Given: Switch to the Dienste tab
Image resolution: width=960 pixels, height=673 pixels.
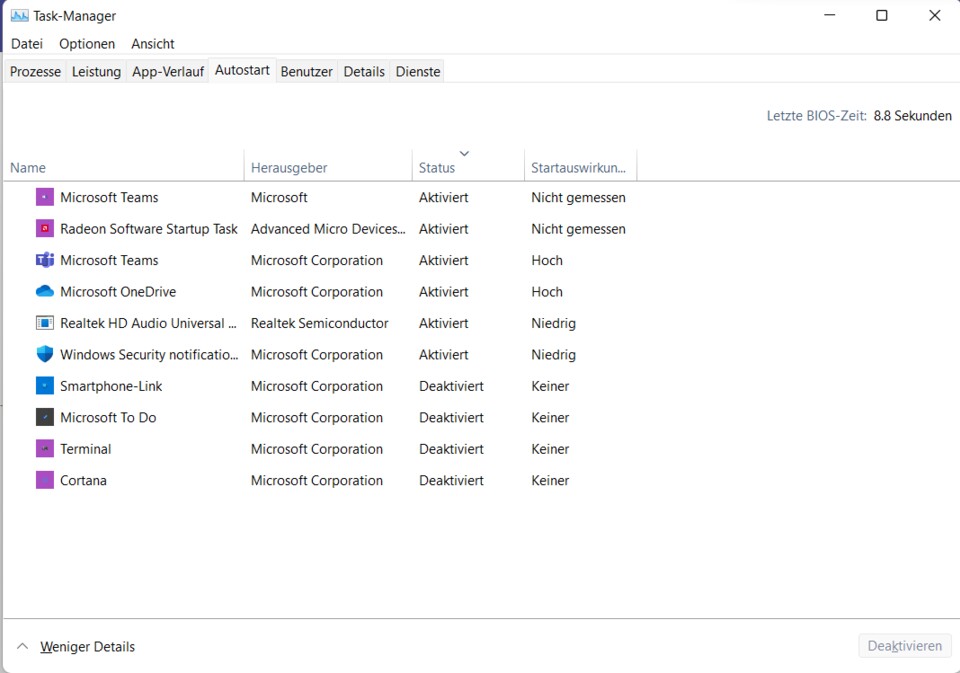Looking at the screenshot, I should (418, 72).
